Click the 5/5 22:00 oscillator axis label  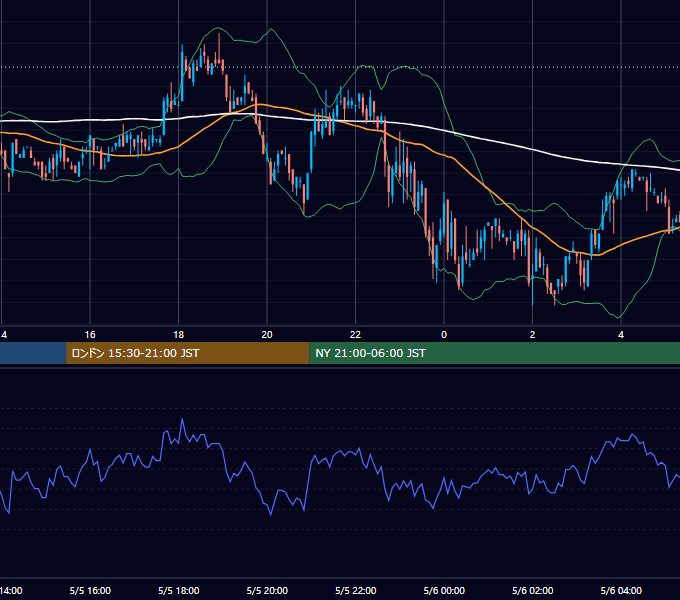356,590
